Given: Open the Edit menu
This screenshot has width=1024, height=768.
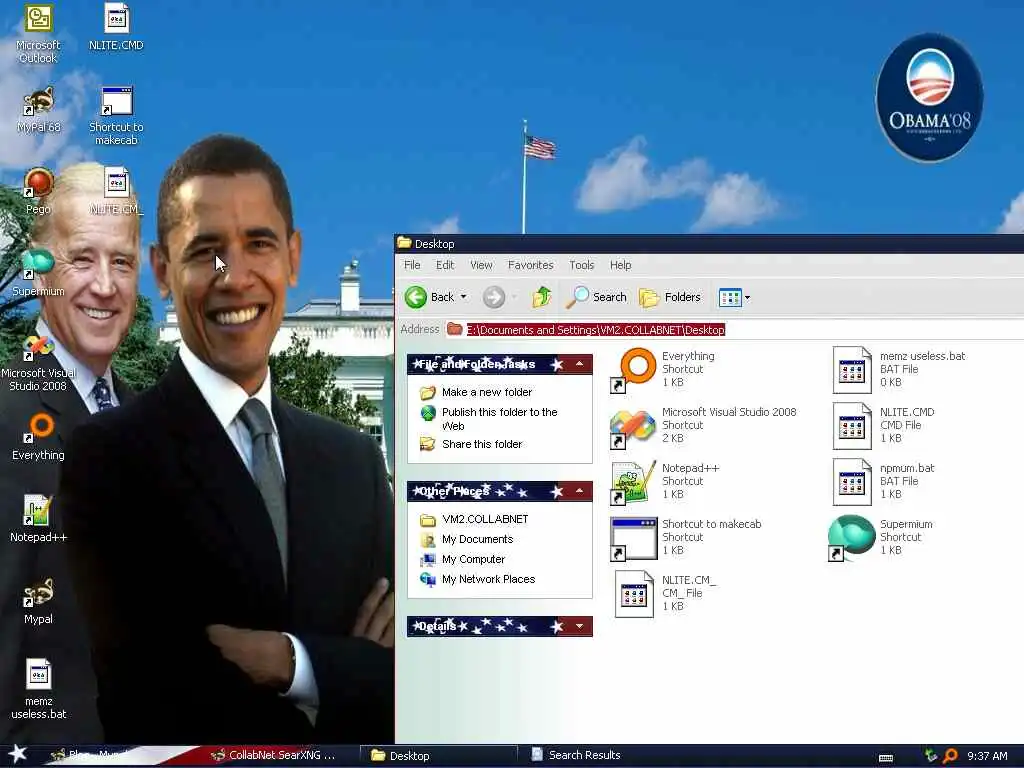Looking at the screenshot, I should (445, 264).
